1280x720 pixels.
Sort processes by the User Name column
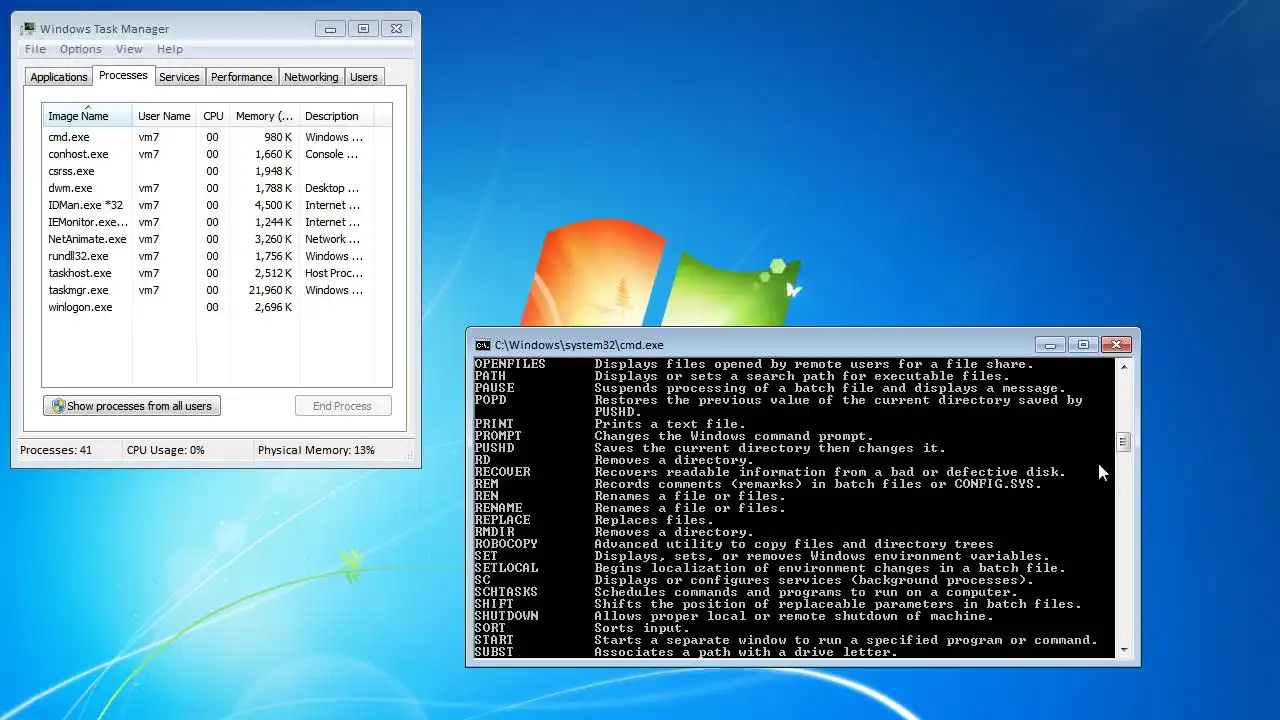click(x=164, y=116)
